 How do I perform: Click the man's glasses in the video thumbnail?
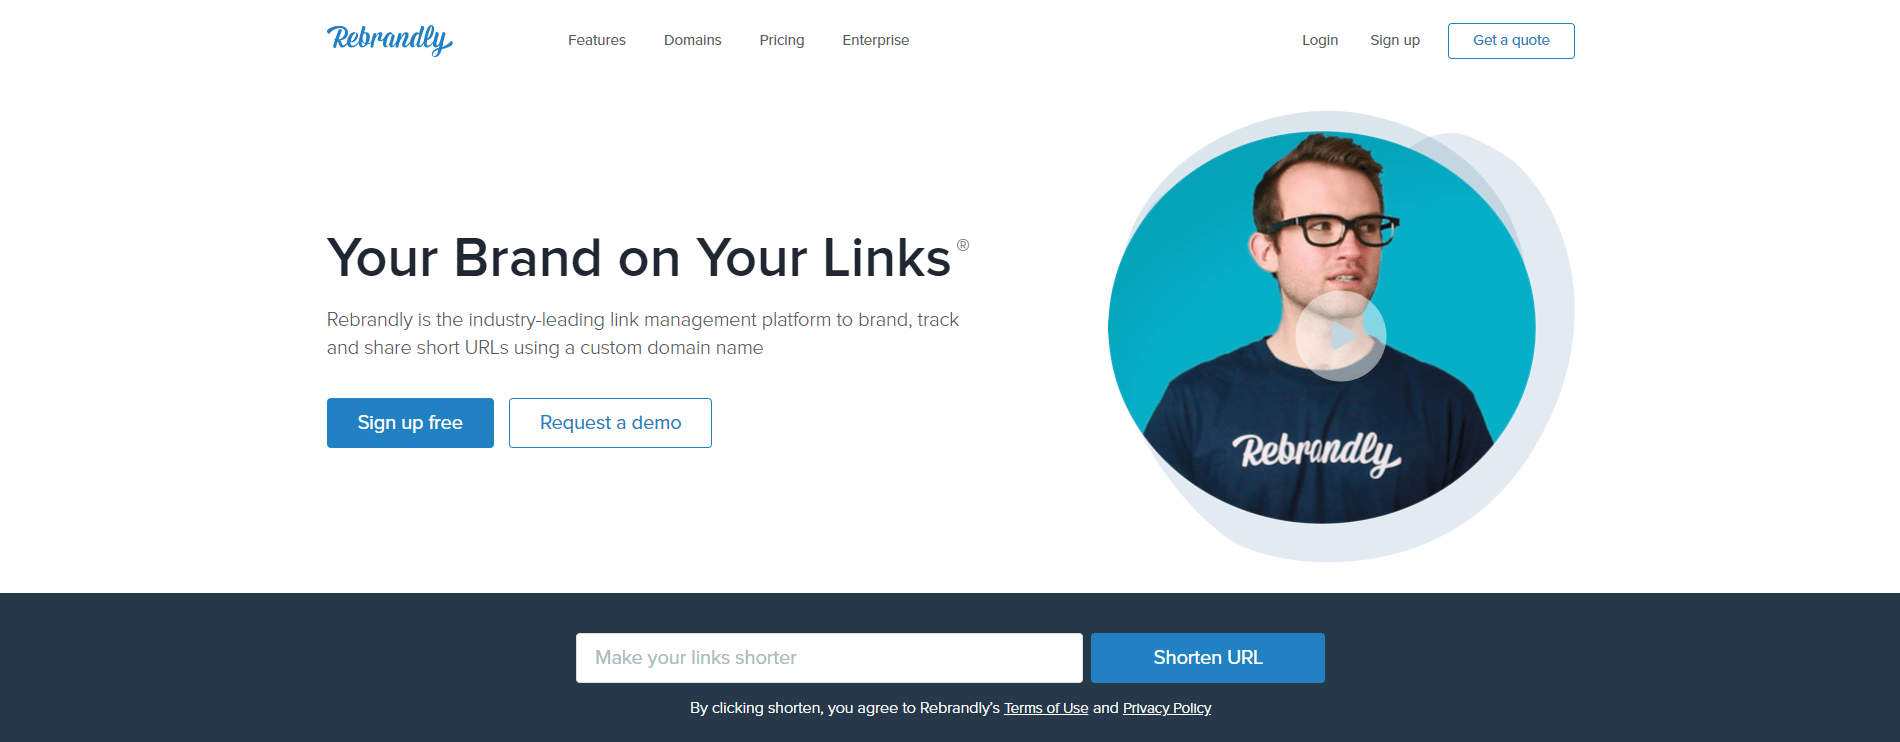1333,231
